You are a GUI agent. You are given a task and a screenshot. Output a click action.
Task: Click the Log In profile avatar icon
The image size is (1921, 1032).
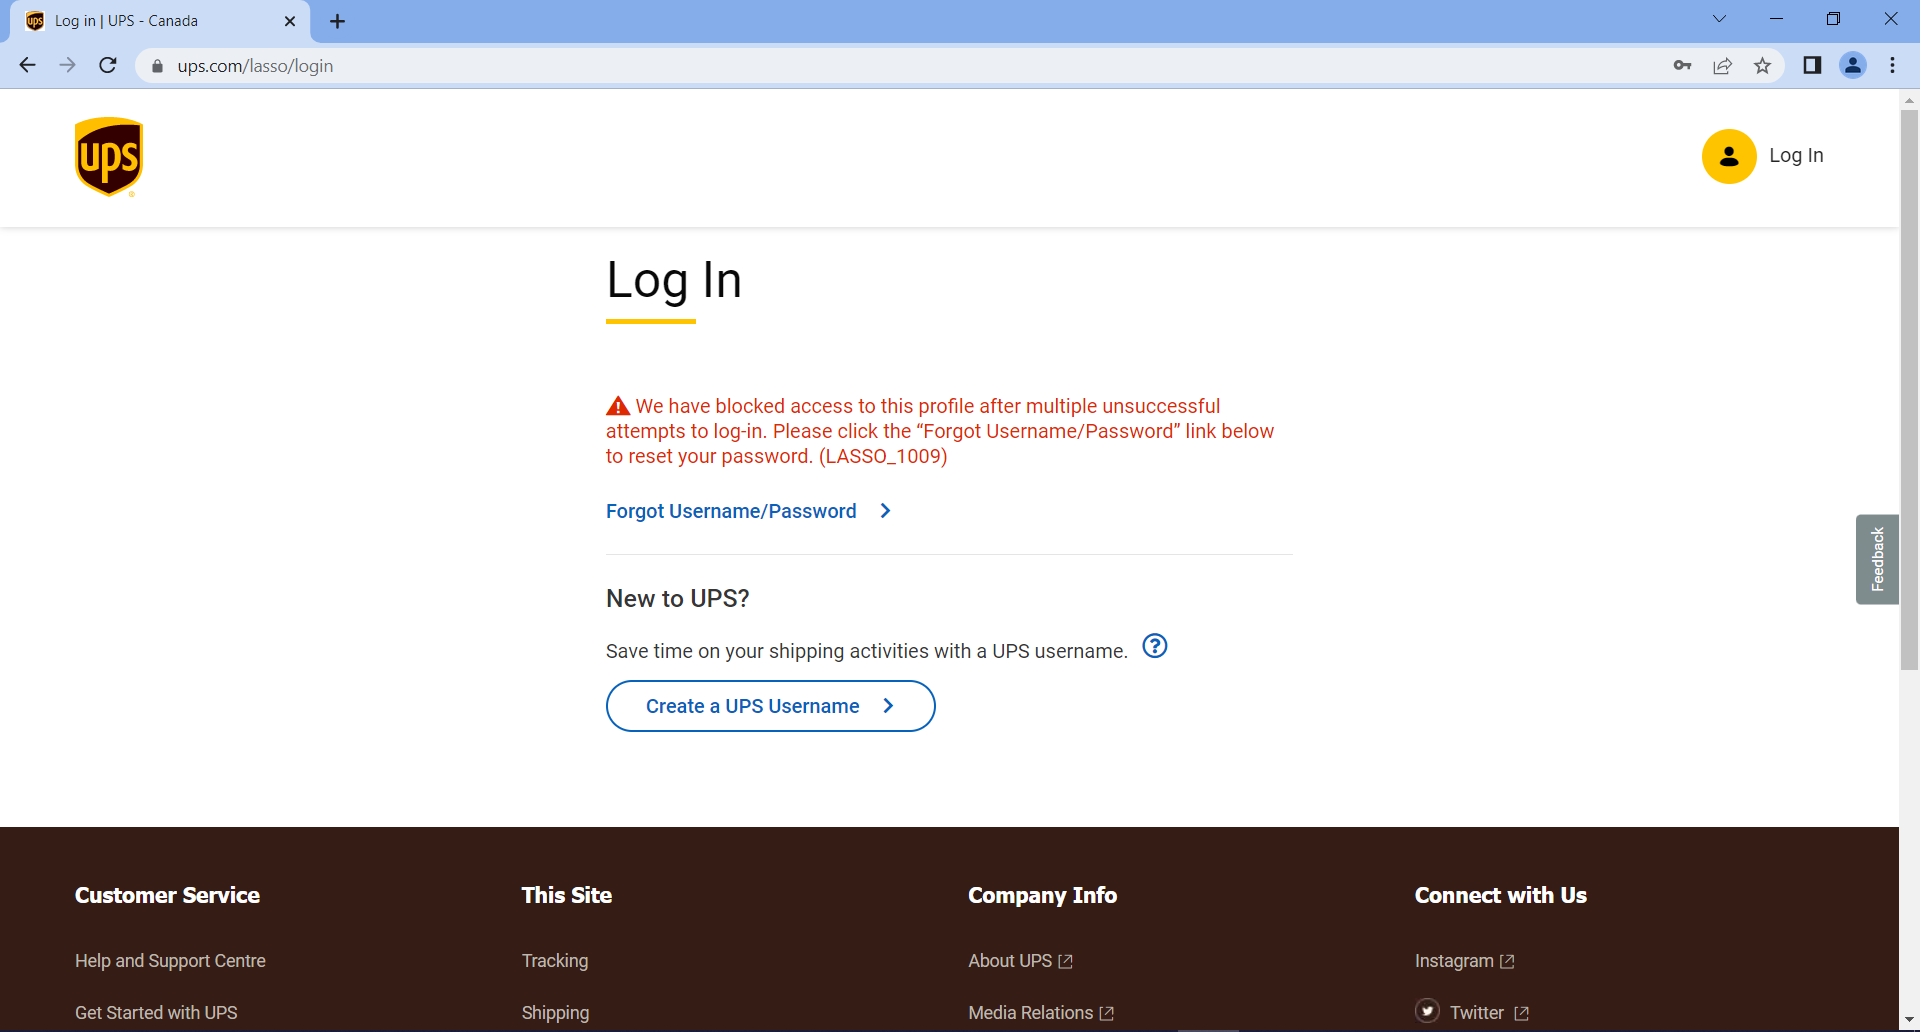pyautogui.click(x=1727, y=156)
